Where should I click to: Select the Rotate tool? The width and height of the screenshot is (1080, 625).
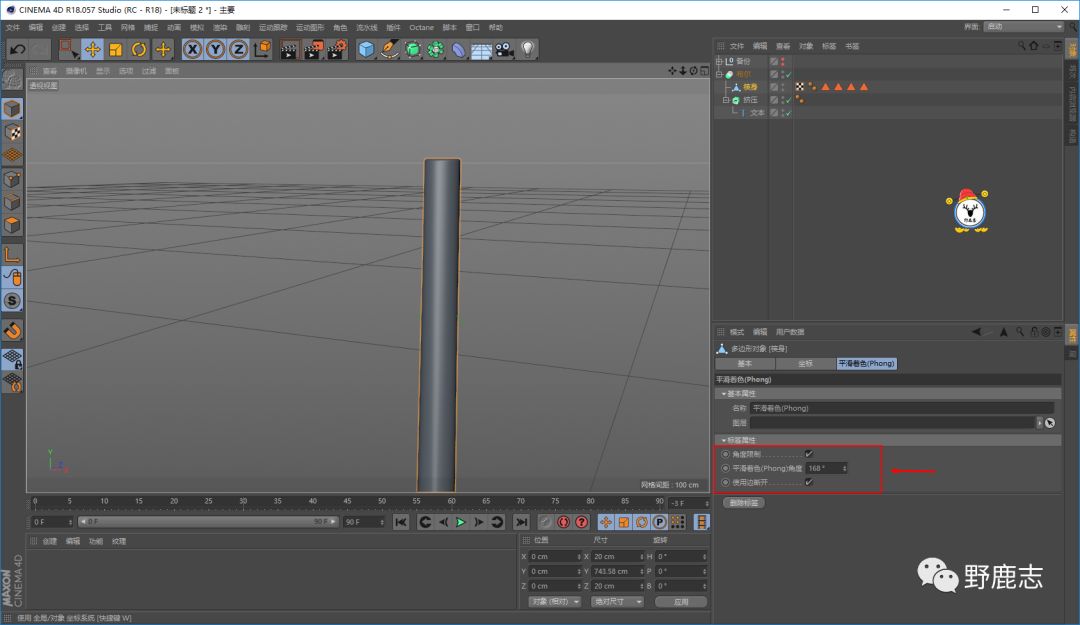(x=139, y=49)
